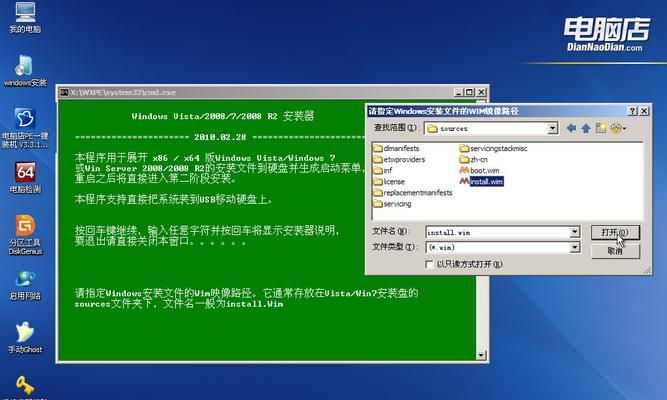
Task: Click the dialog help question mark button
Action: coord(633,111)
